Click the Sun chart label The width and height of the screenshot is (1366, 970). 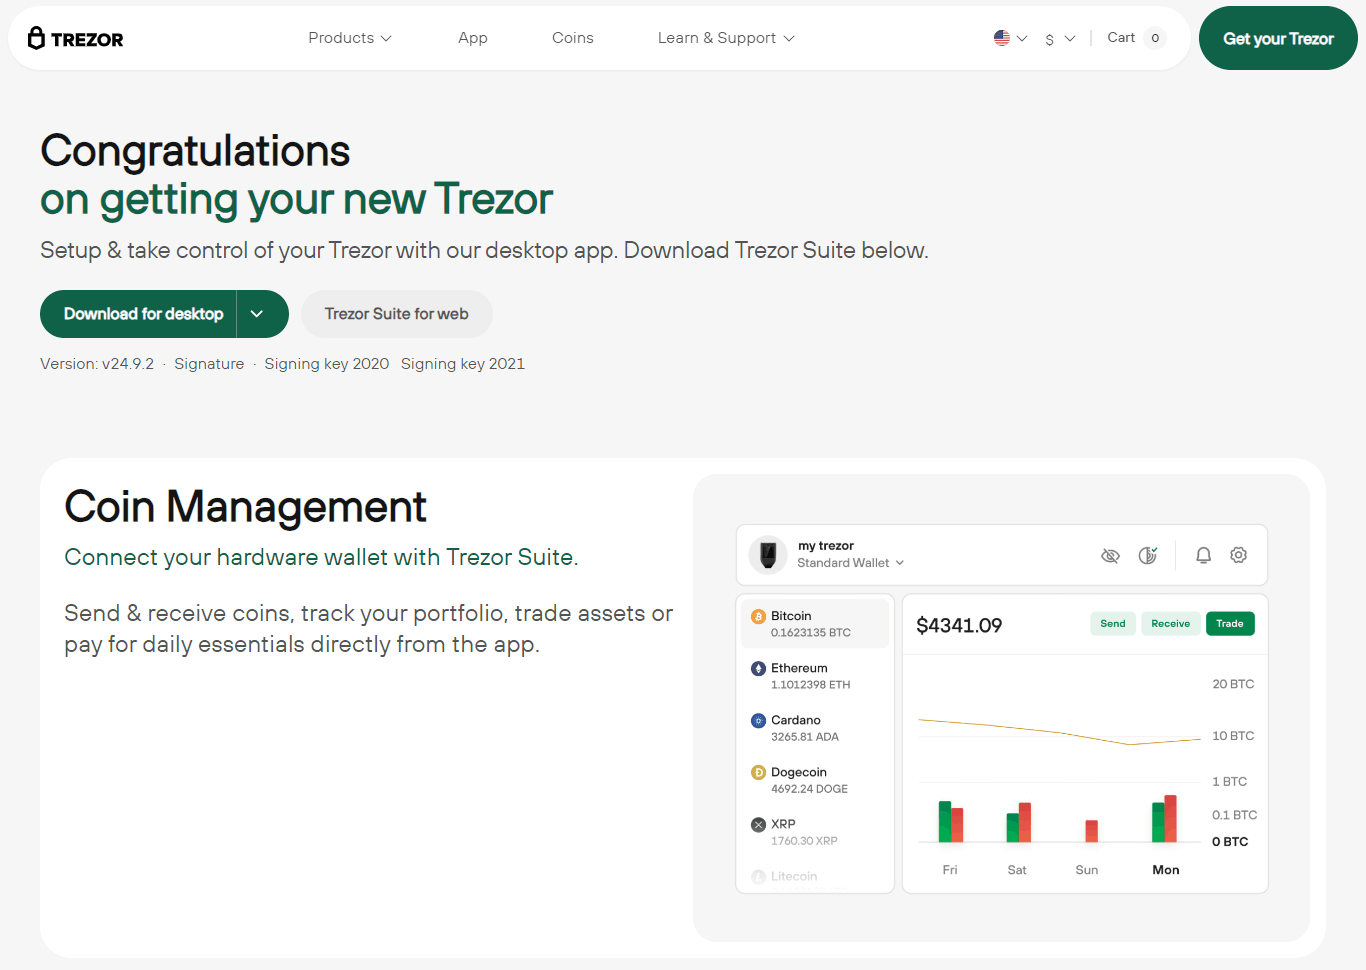(x=1087, y=870)
